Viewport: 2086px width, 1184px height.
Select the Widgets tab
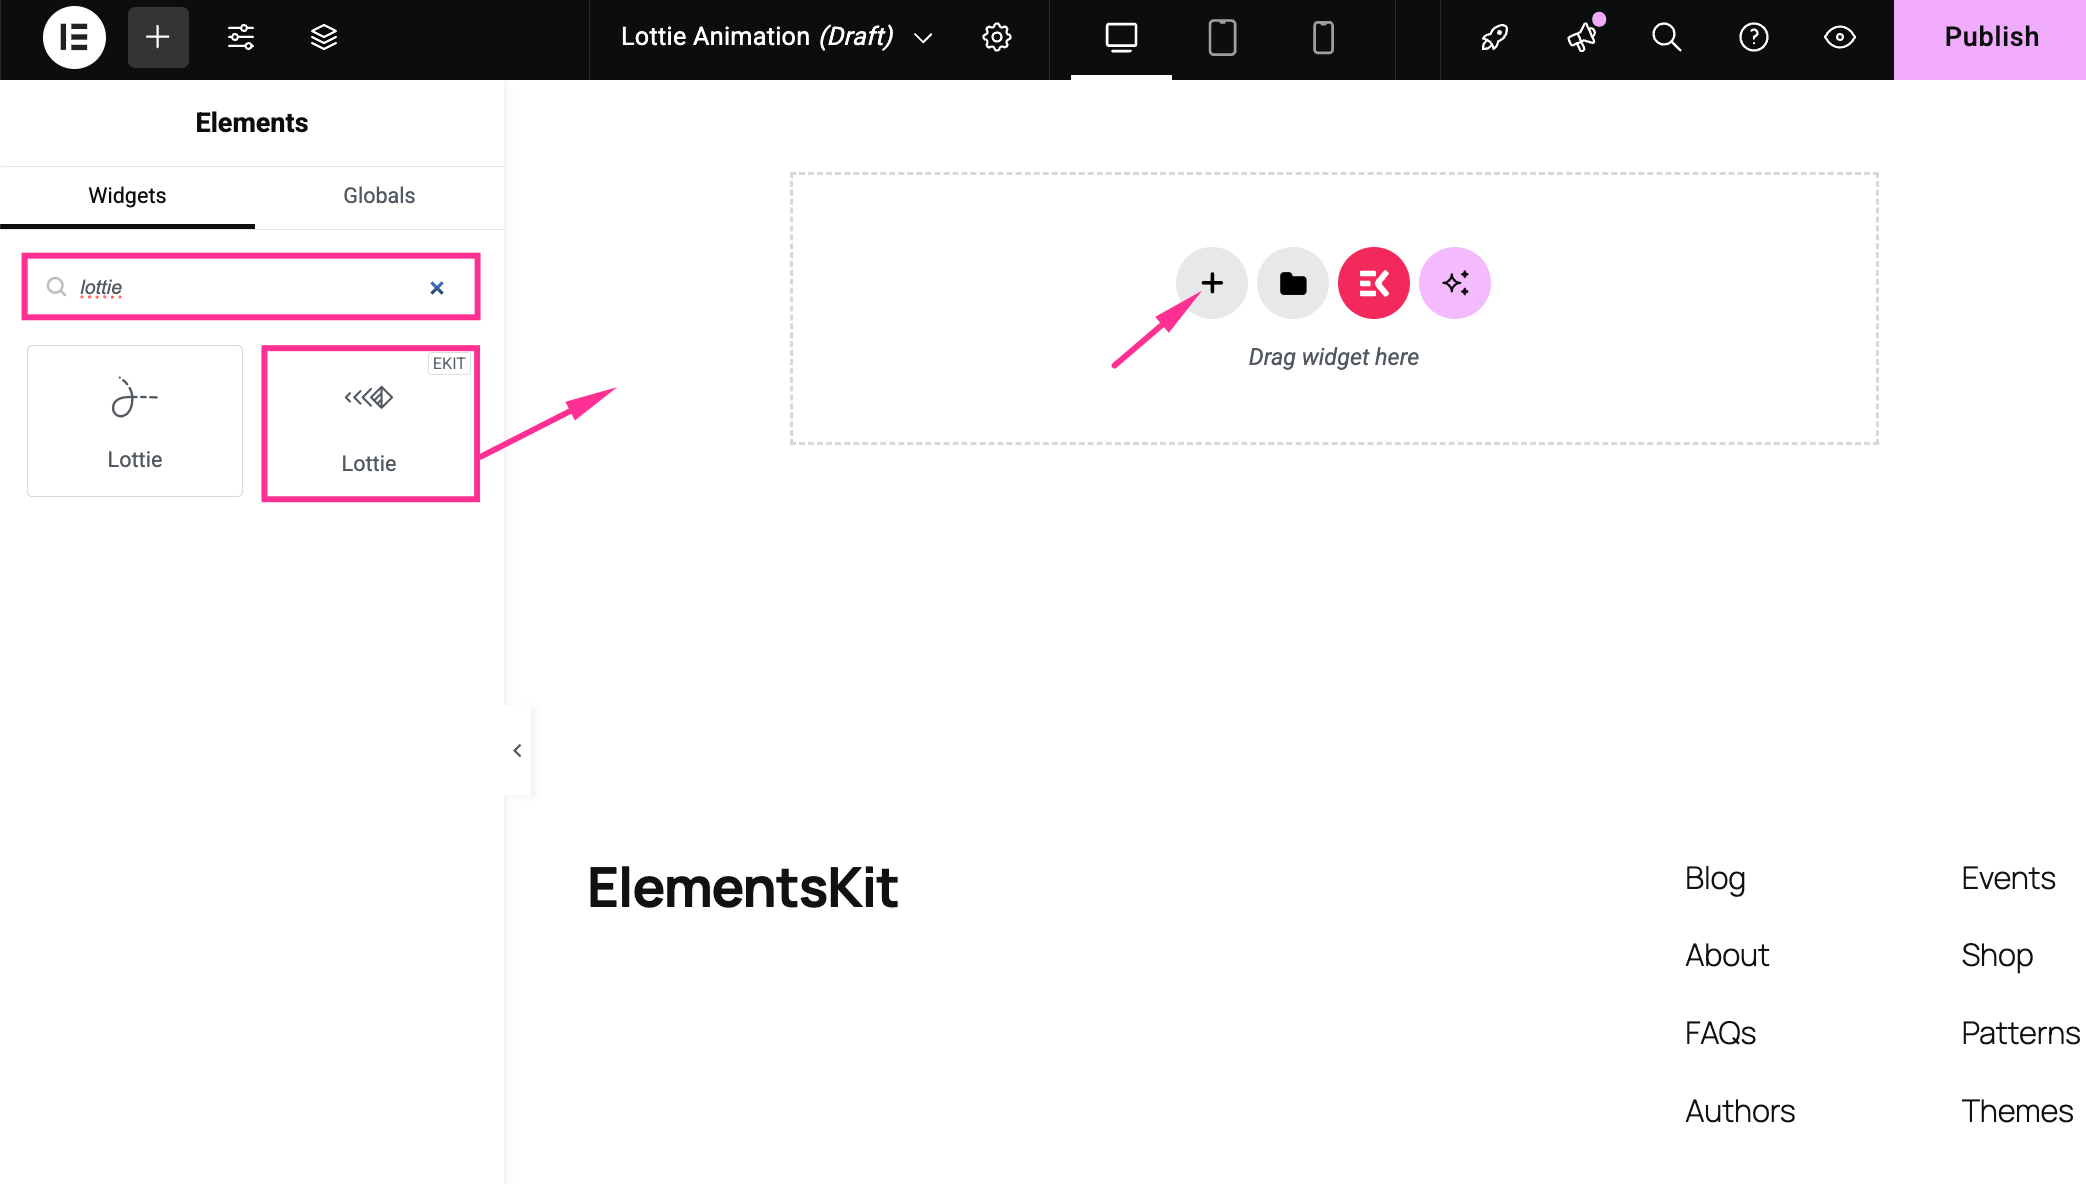tap(126, 196)
